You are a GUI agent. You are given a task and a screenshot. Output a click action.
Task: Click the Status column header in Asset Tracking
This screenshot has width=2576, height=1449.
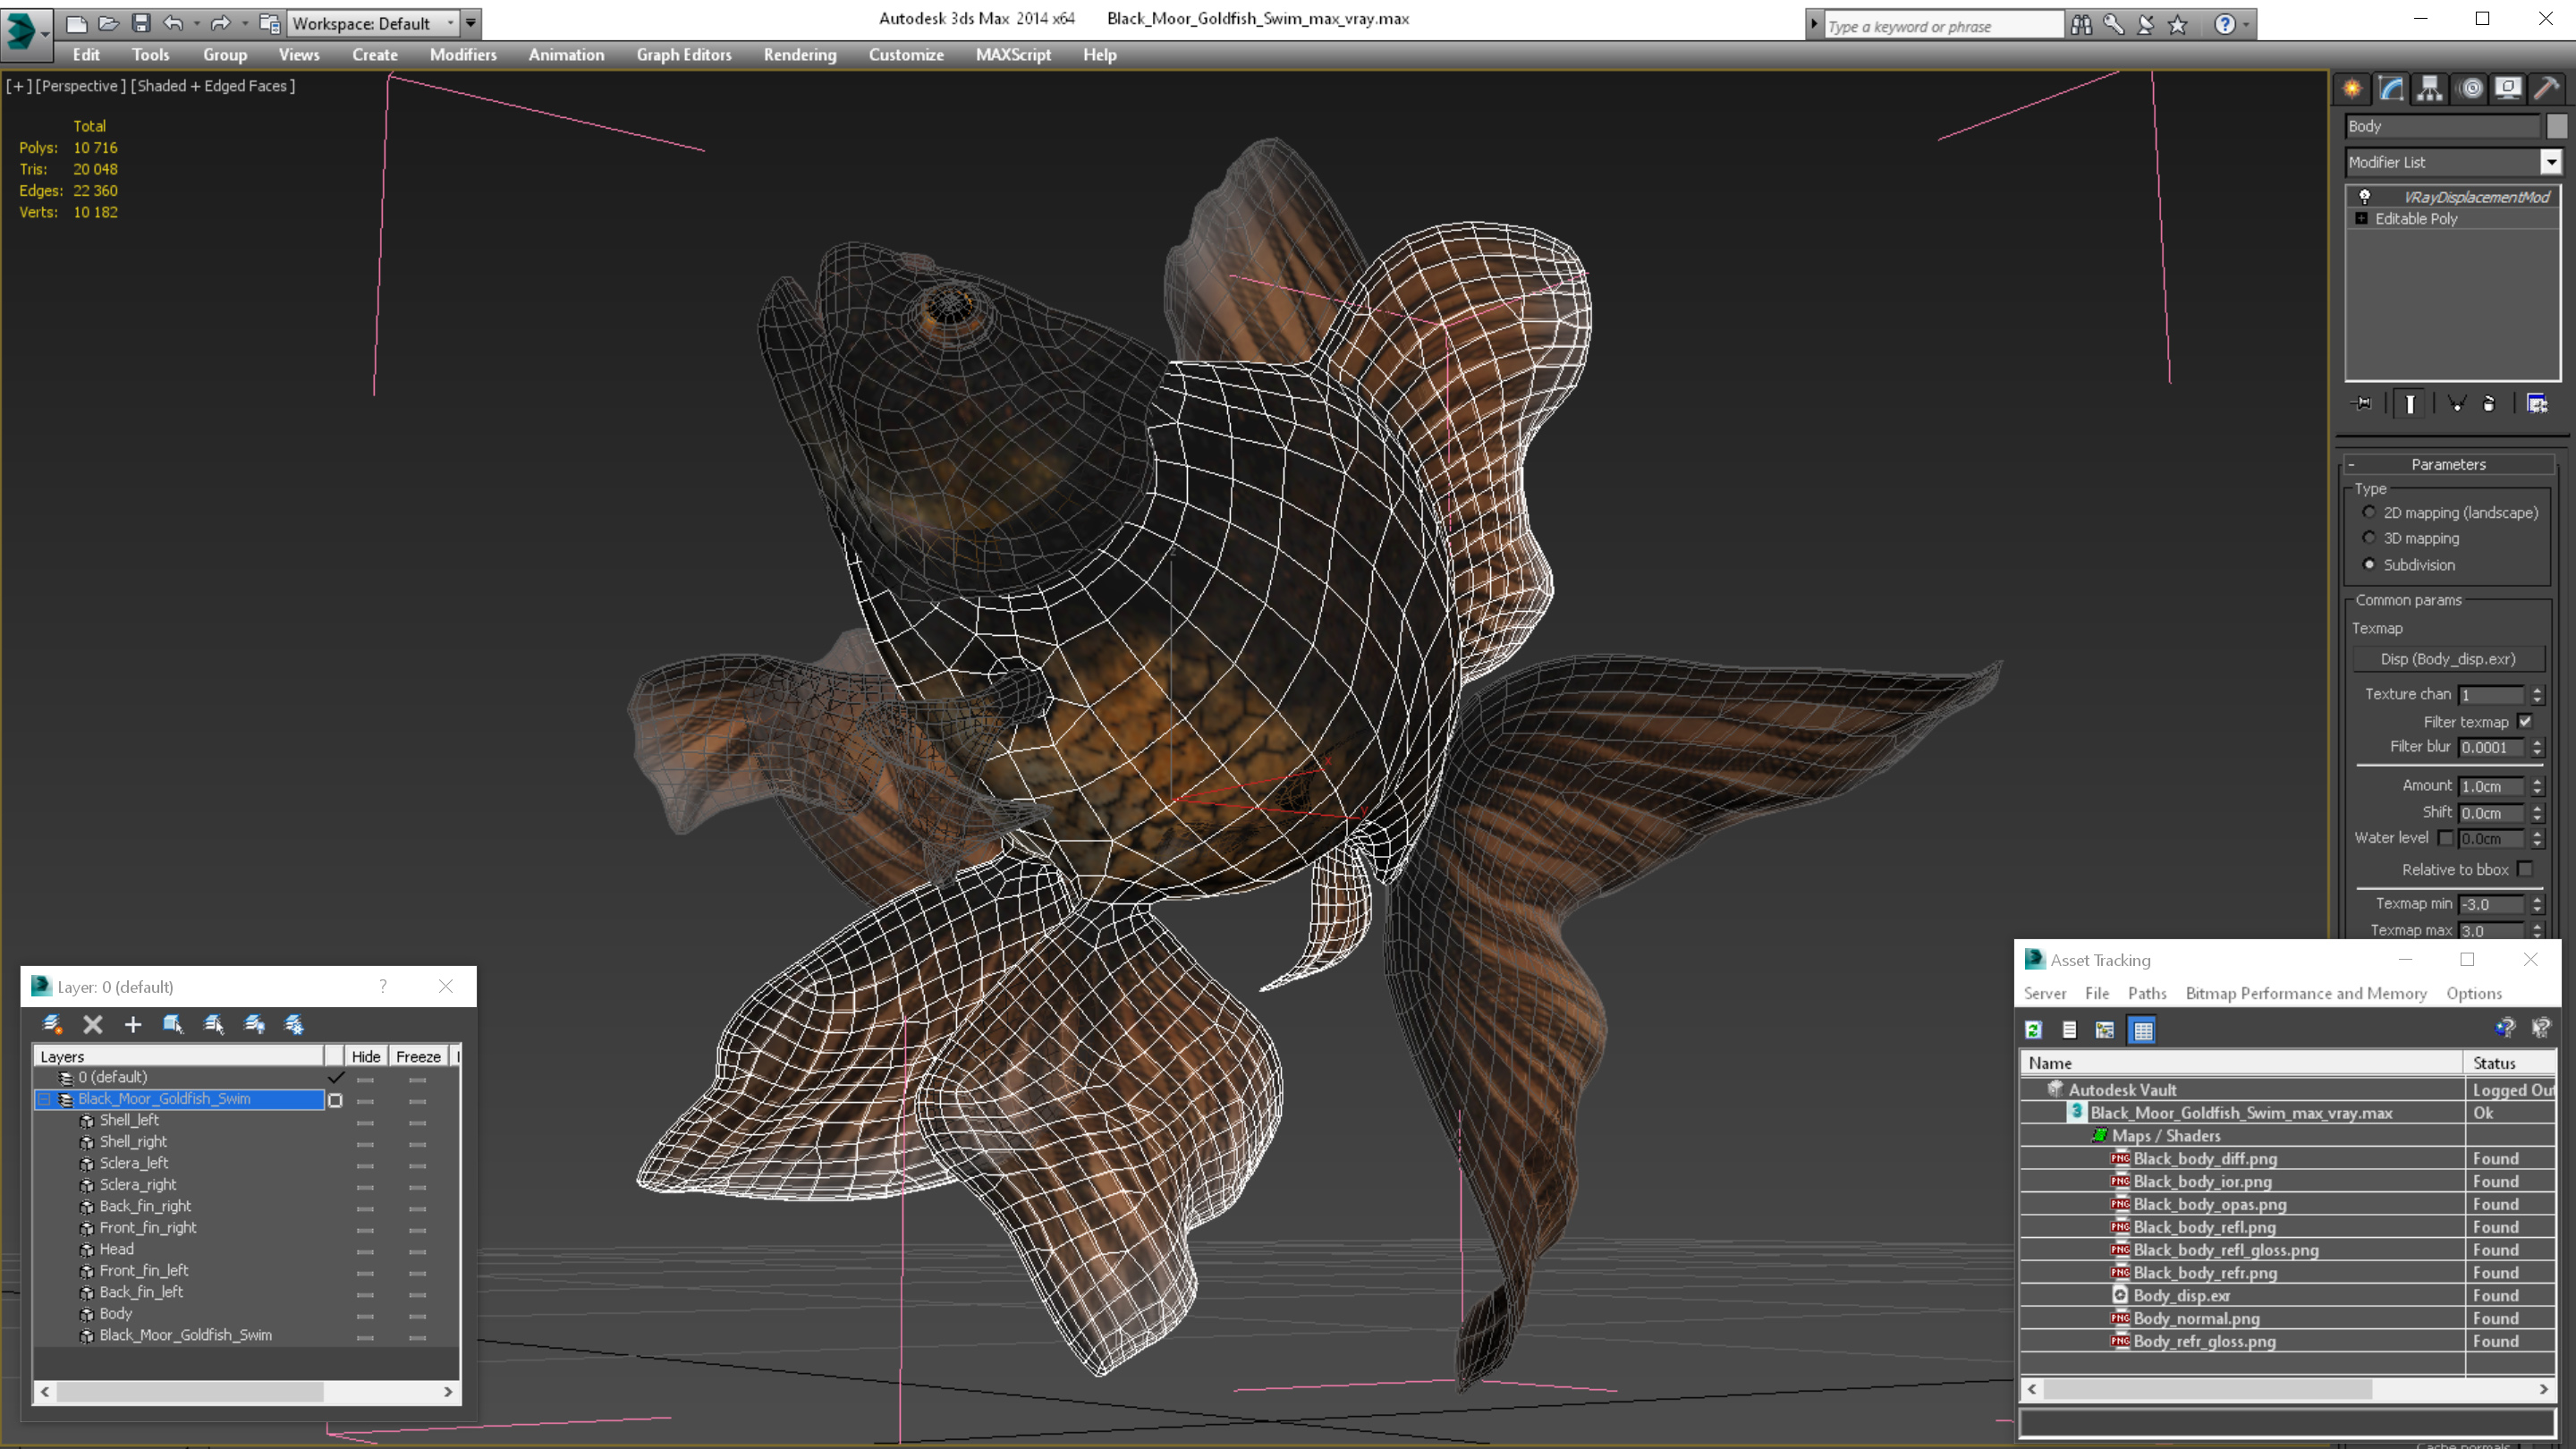click(x=2510, y=1063)
